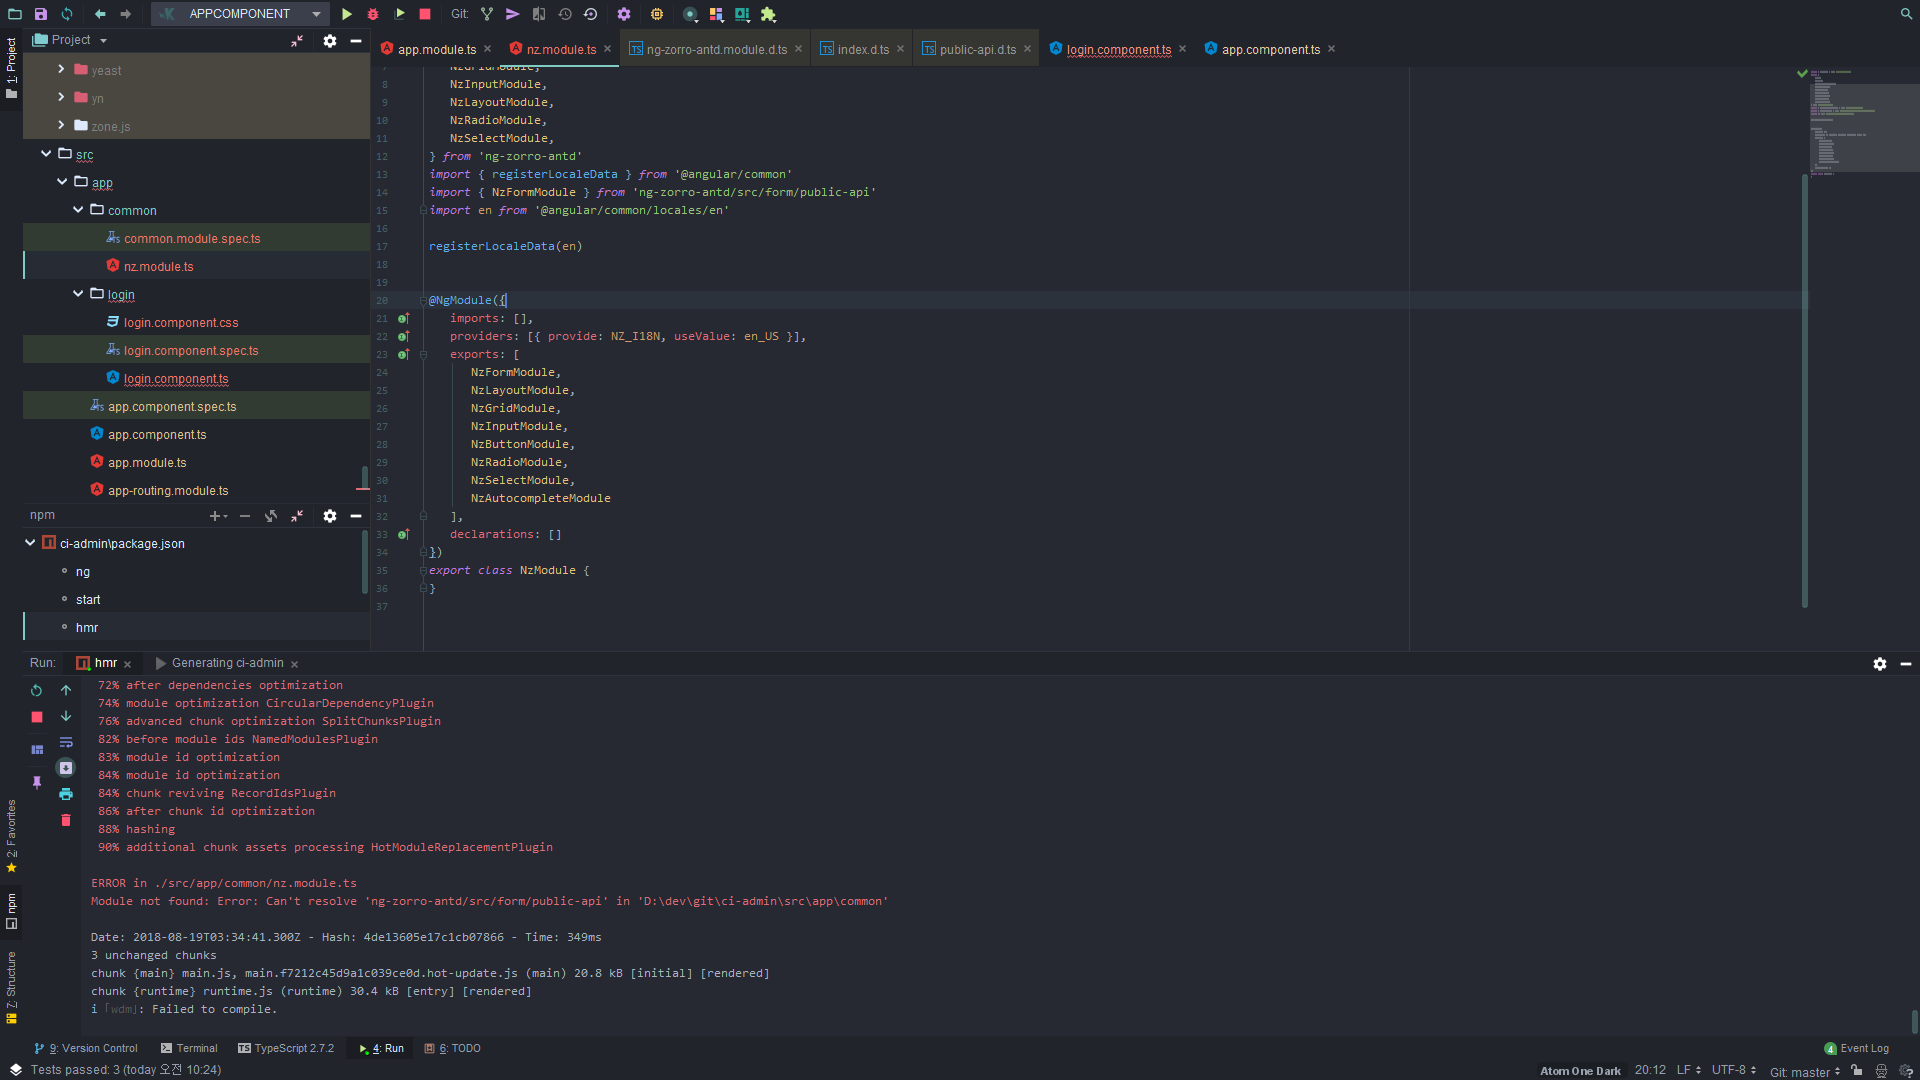Run with coverage icon in toolbar
Viewport: 1920px width, 1080px height.
[400, 14]
